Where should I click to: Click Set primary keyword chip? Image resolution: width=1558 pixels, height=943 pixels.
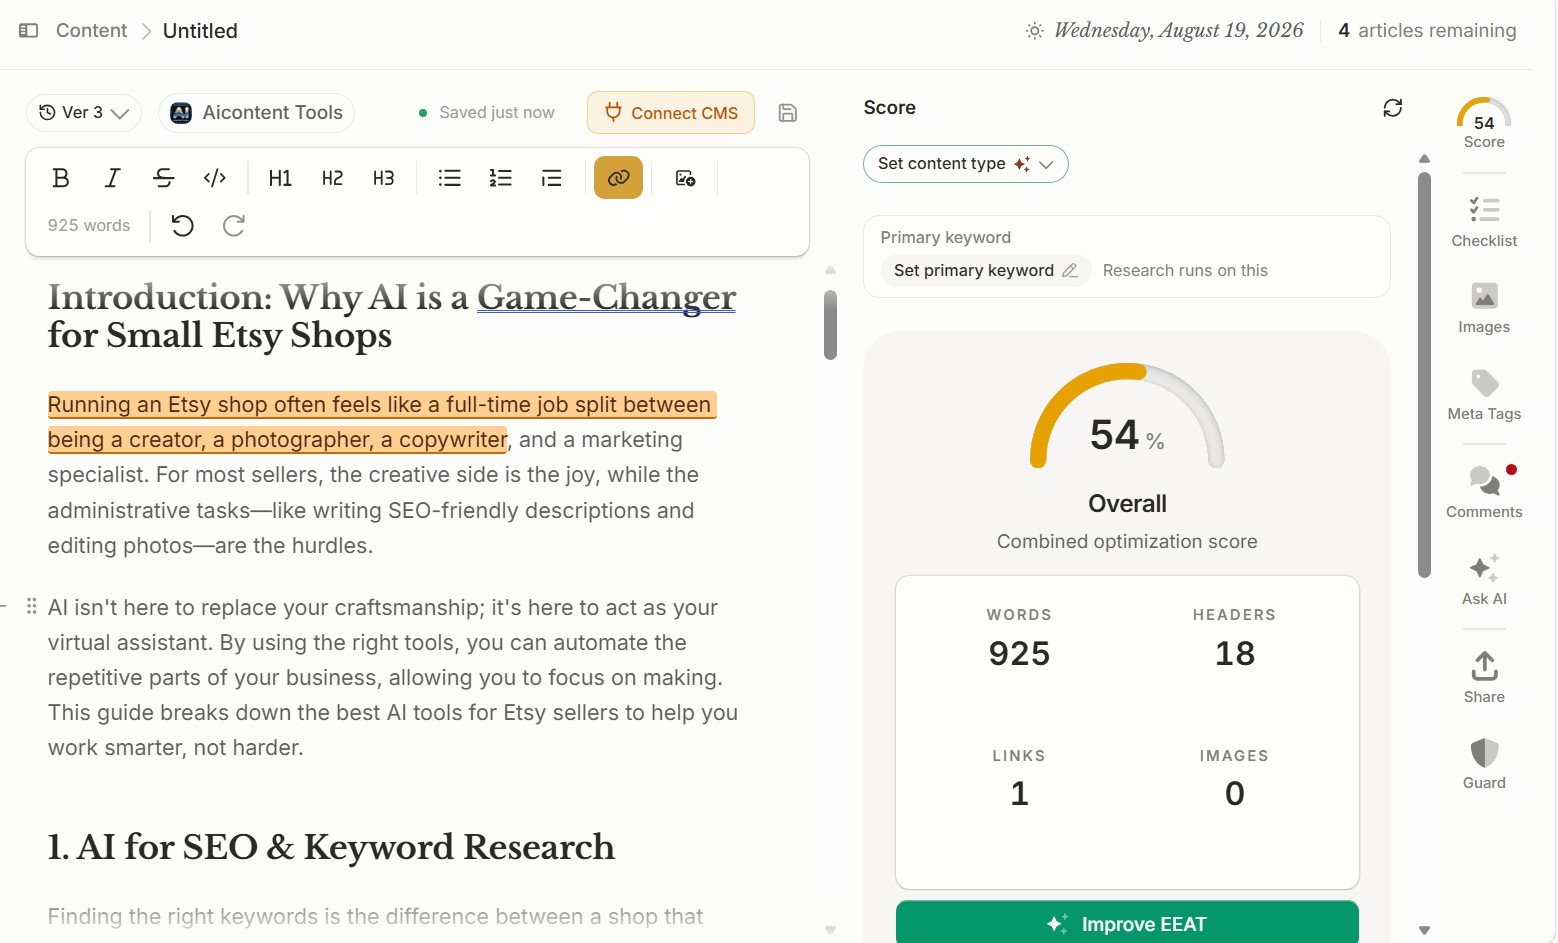pos(985,270)
